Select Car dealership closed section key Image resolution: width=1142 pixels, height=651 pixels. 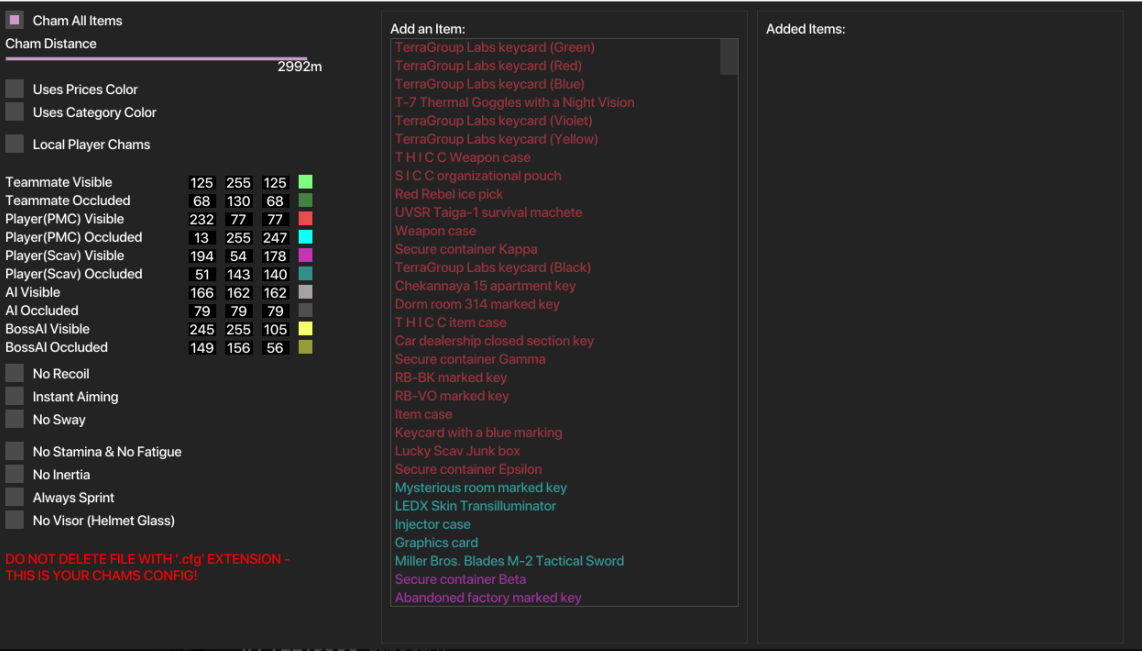[x=494, y=341]
